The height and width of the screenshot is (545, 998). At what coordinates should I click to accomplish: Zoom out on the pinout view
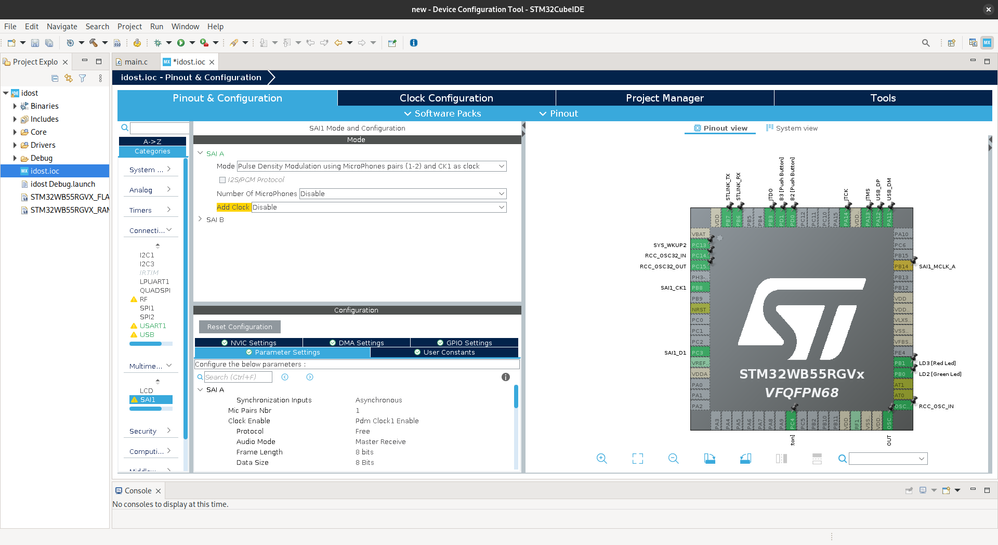(x=673, y=458)
